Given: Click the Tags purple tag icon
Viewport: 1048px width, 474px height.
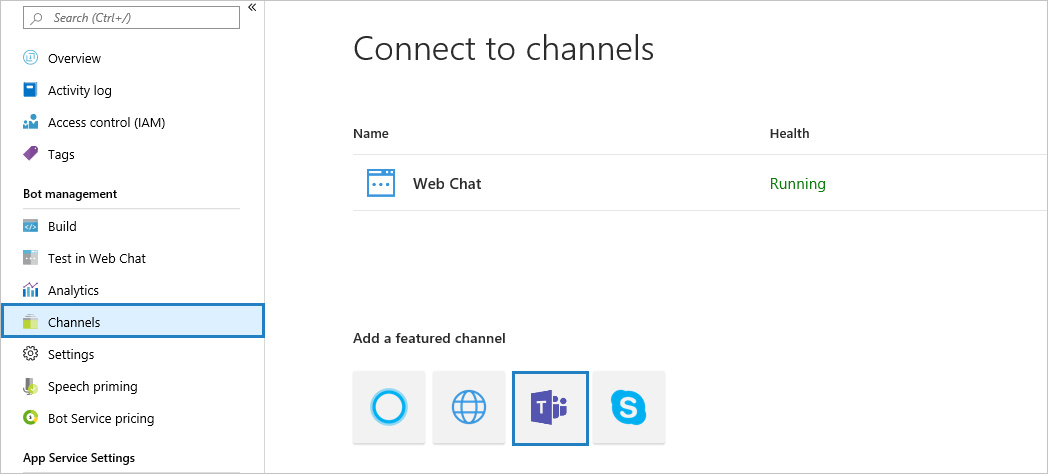Looking at the screenshot, I should click(x=30, y=154).
